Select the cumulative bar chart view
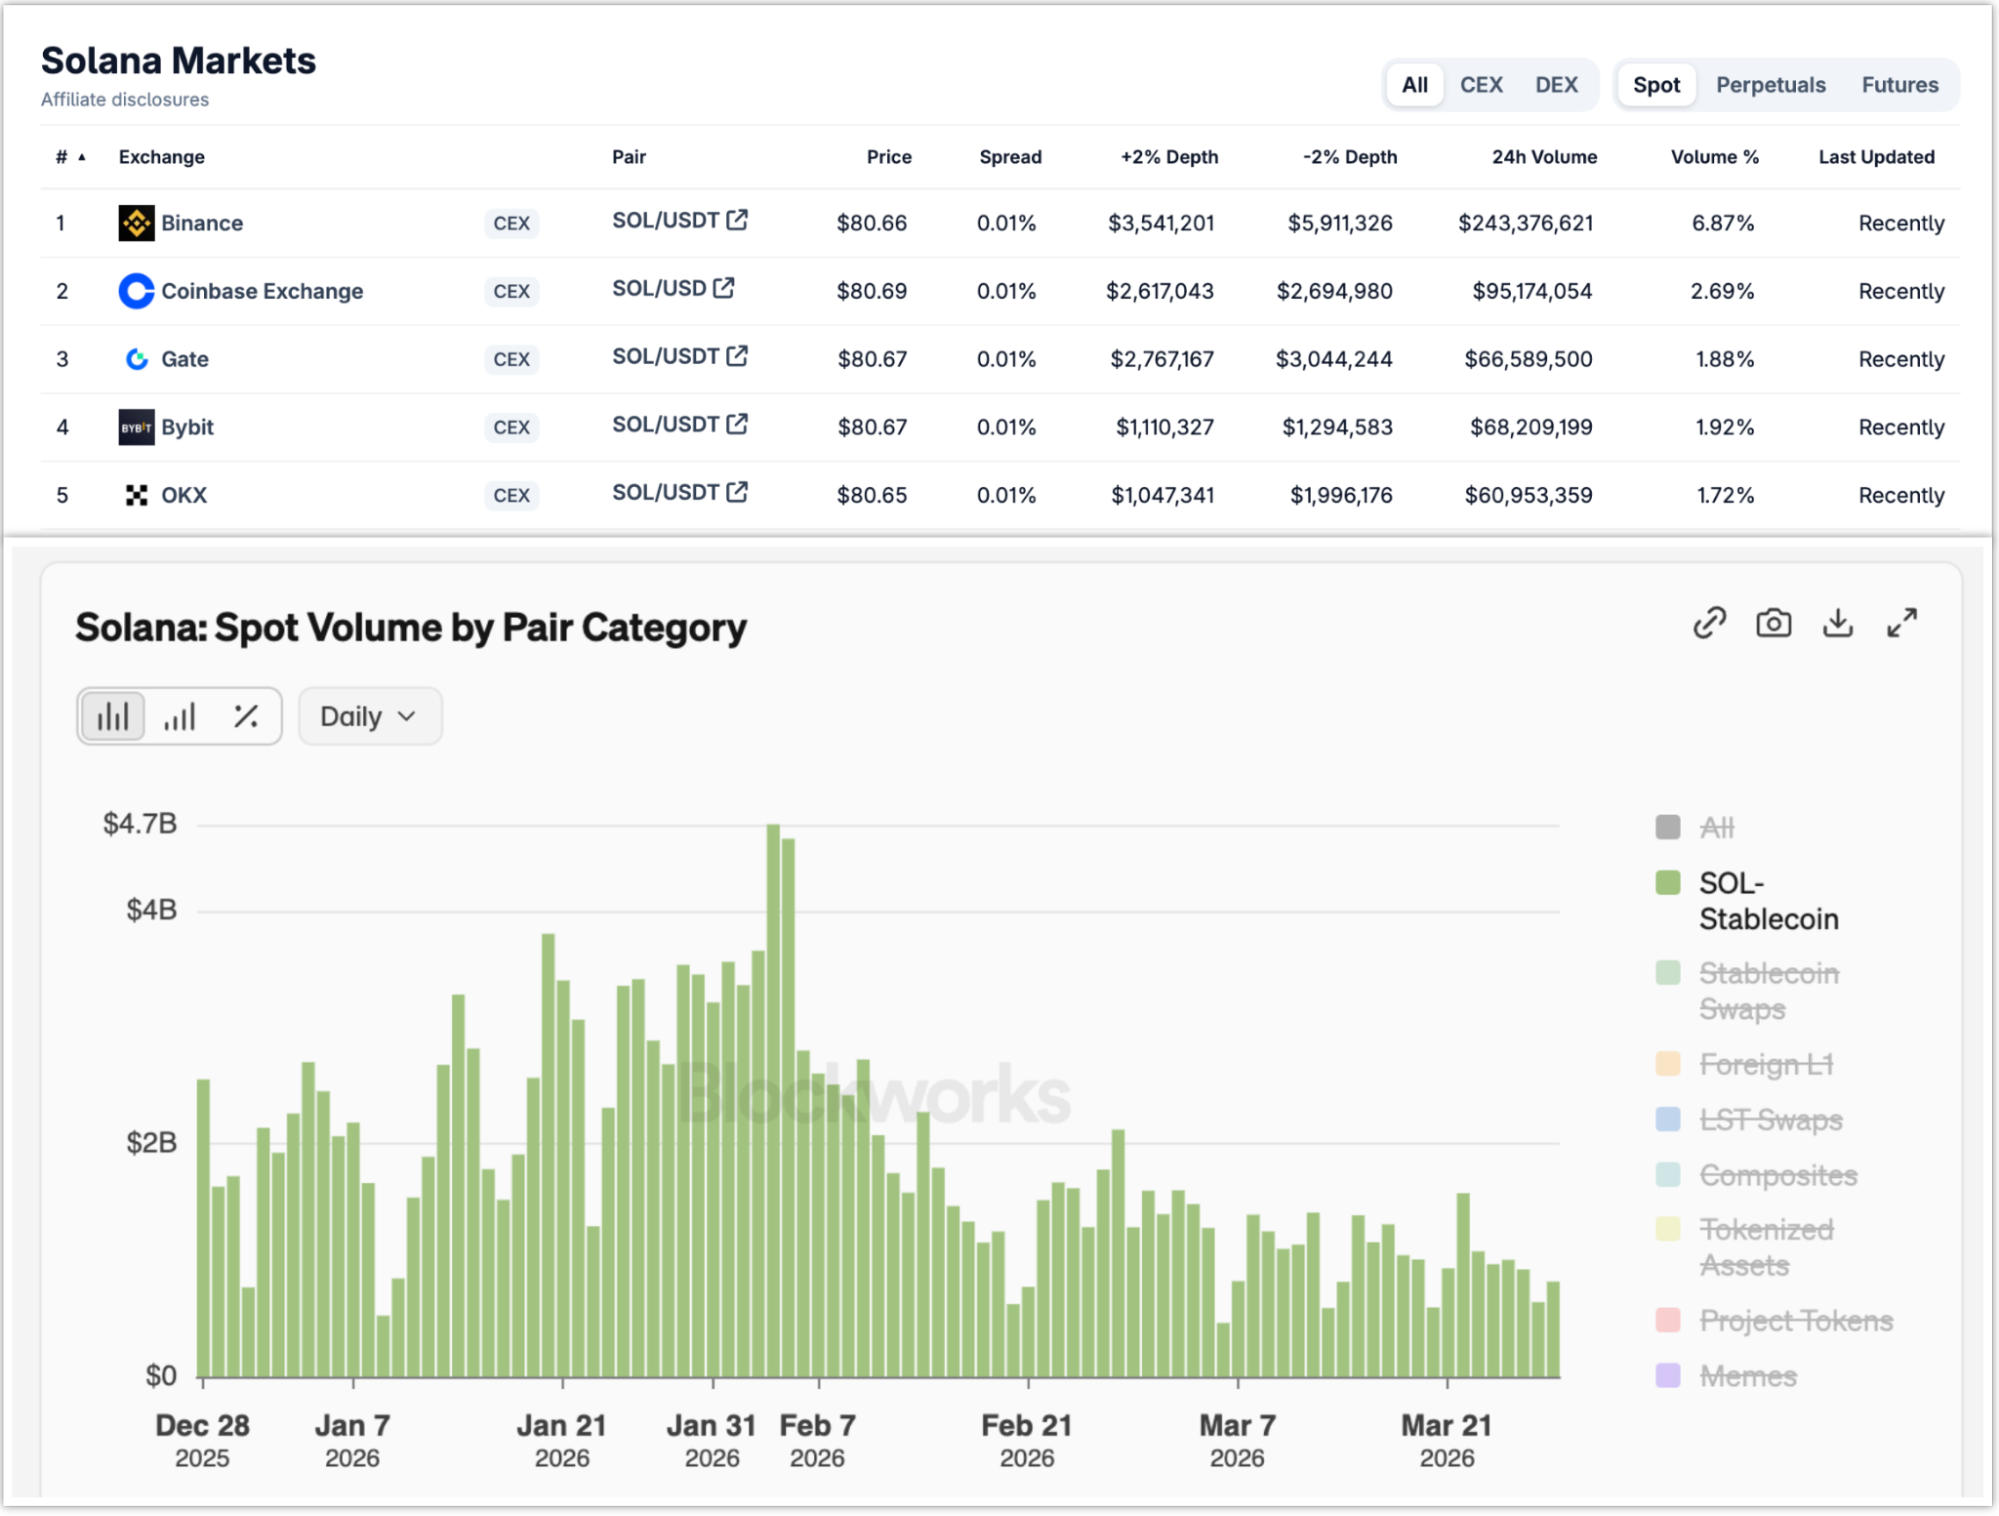This screenshot has width=1999, height=1516. click(x=180, y=716)
